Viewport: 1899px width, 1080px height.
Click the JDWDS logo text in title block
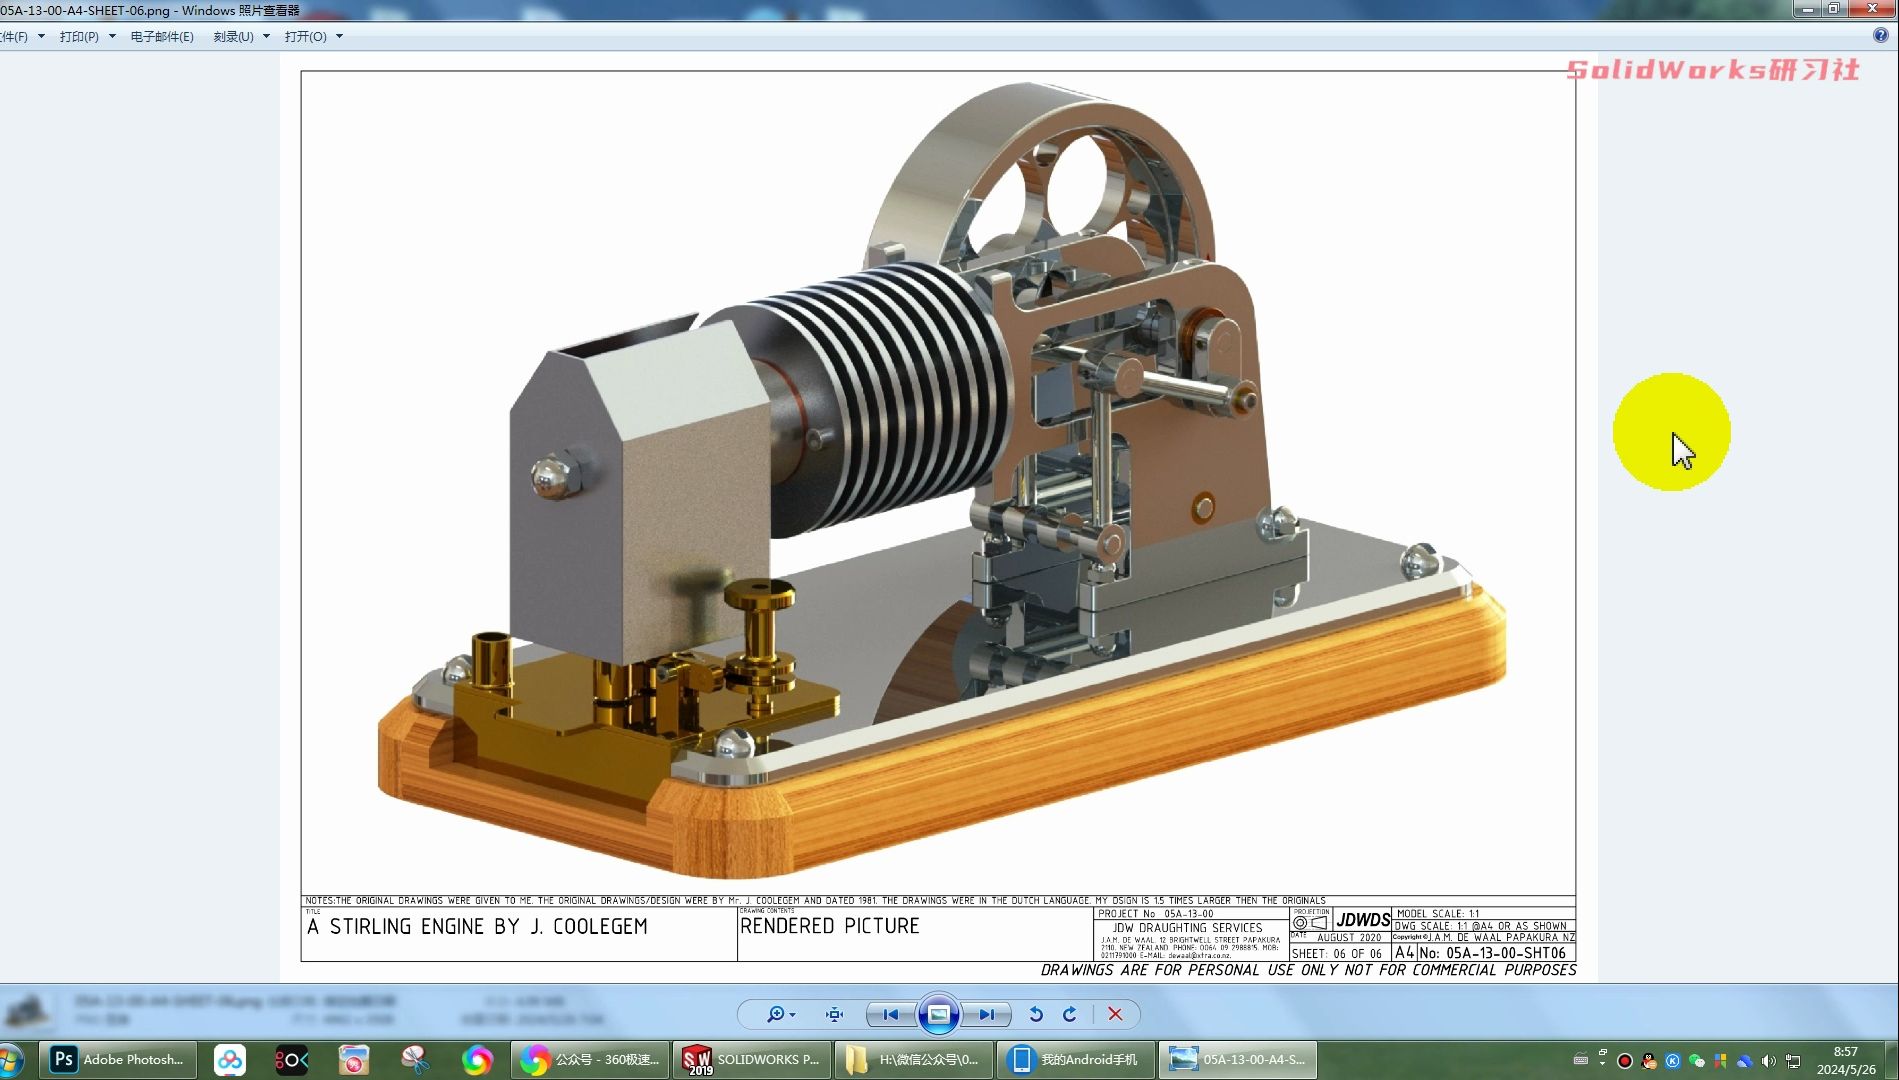1363,920
